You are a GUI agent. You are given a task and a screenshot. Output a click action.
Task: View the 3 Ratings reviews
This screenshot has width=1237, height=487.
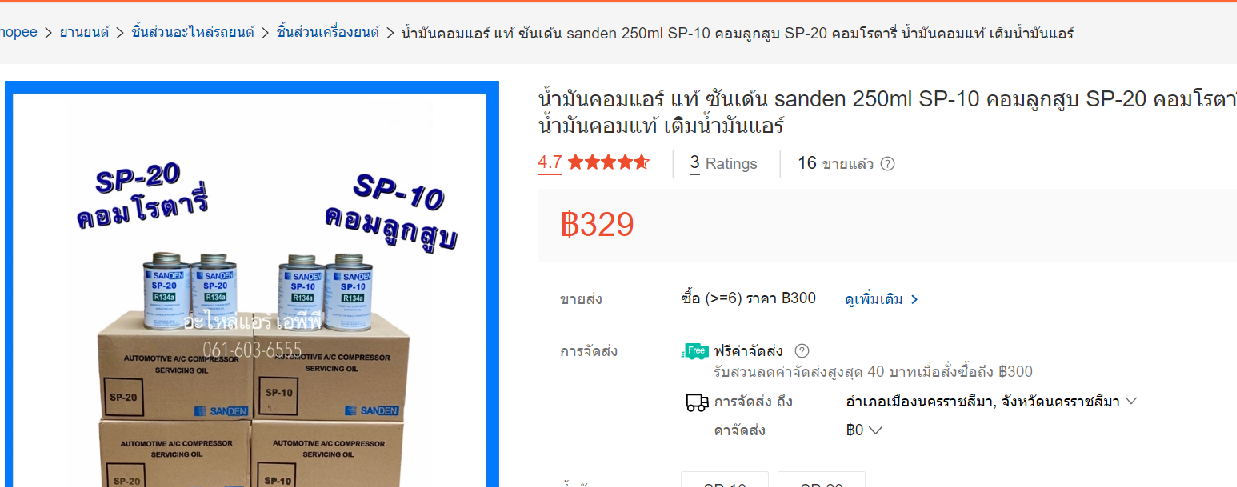724,163
